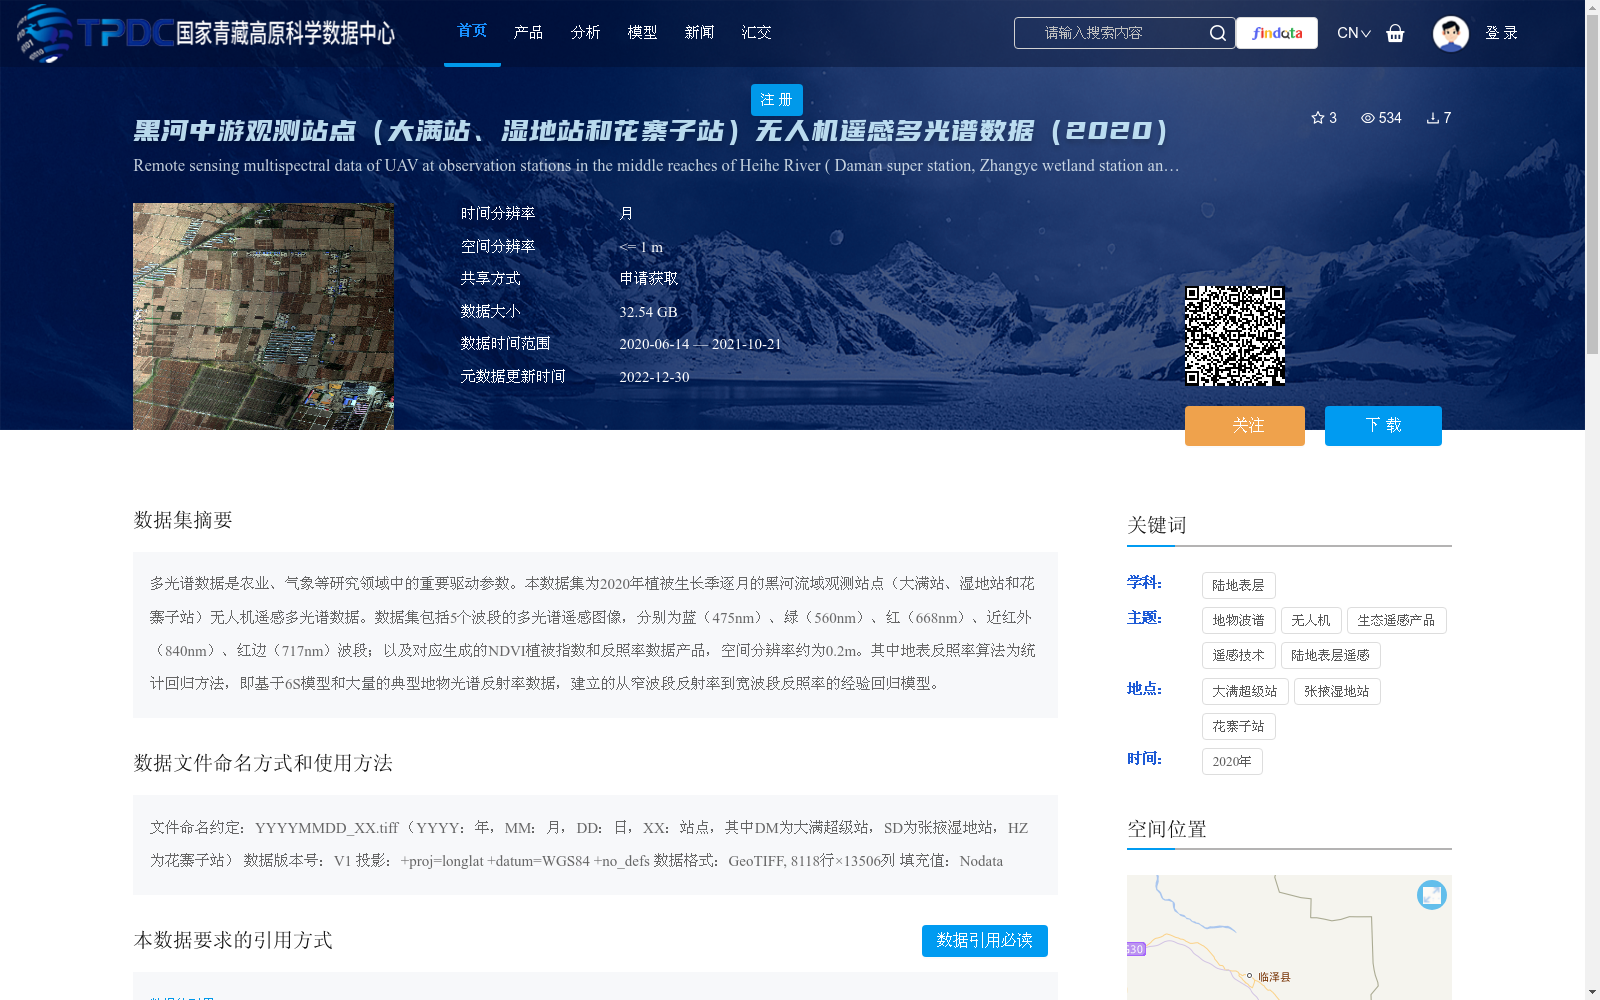Click the 关键词 section heading
Image resolution: width=1600 pixels, height=1000 pixels.
click(1157, 525)
